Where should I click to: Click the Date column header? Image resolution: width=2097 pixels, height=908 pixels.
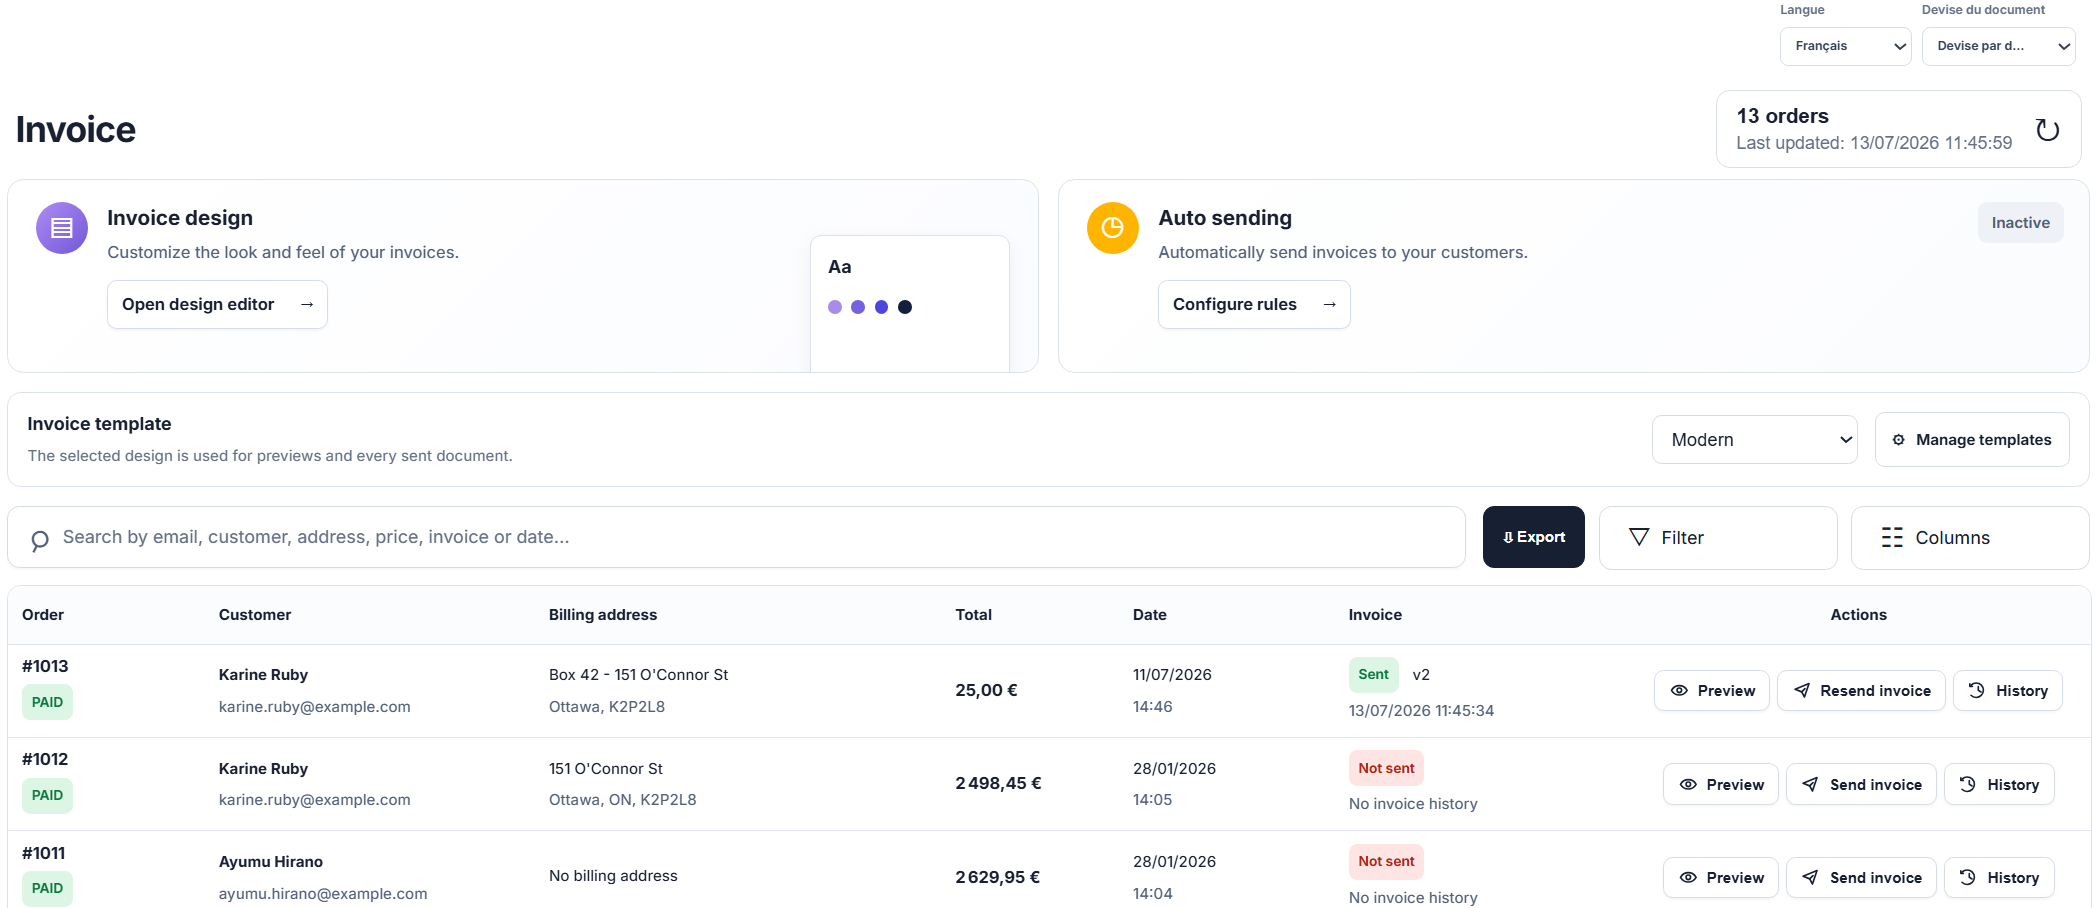[x=1150, y=615]
